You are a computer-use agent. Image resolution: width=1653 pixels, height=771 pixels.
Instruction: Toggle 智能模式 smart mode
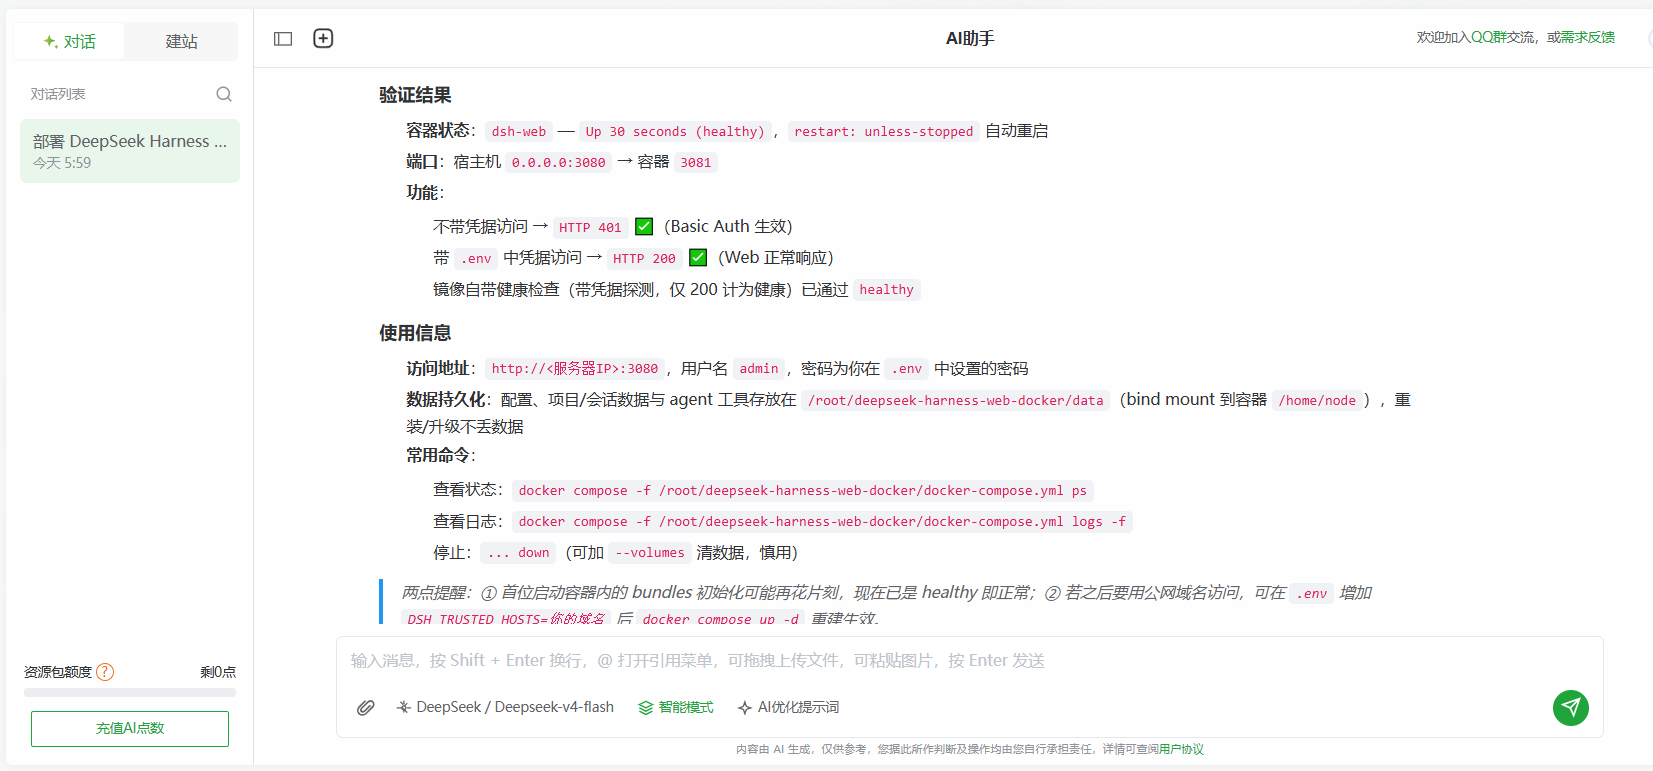pos(676,707)
